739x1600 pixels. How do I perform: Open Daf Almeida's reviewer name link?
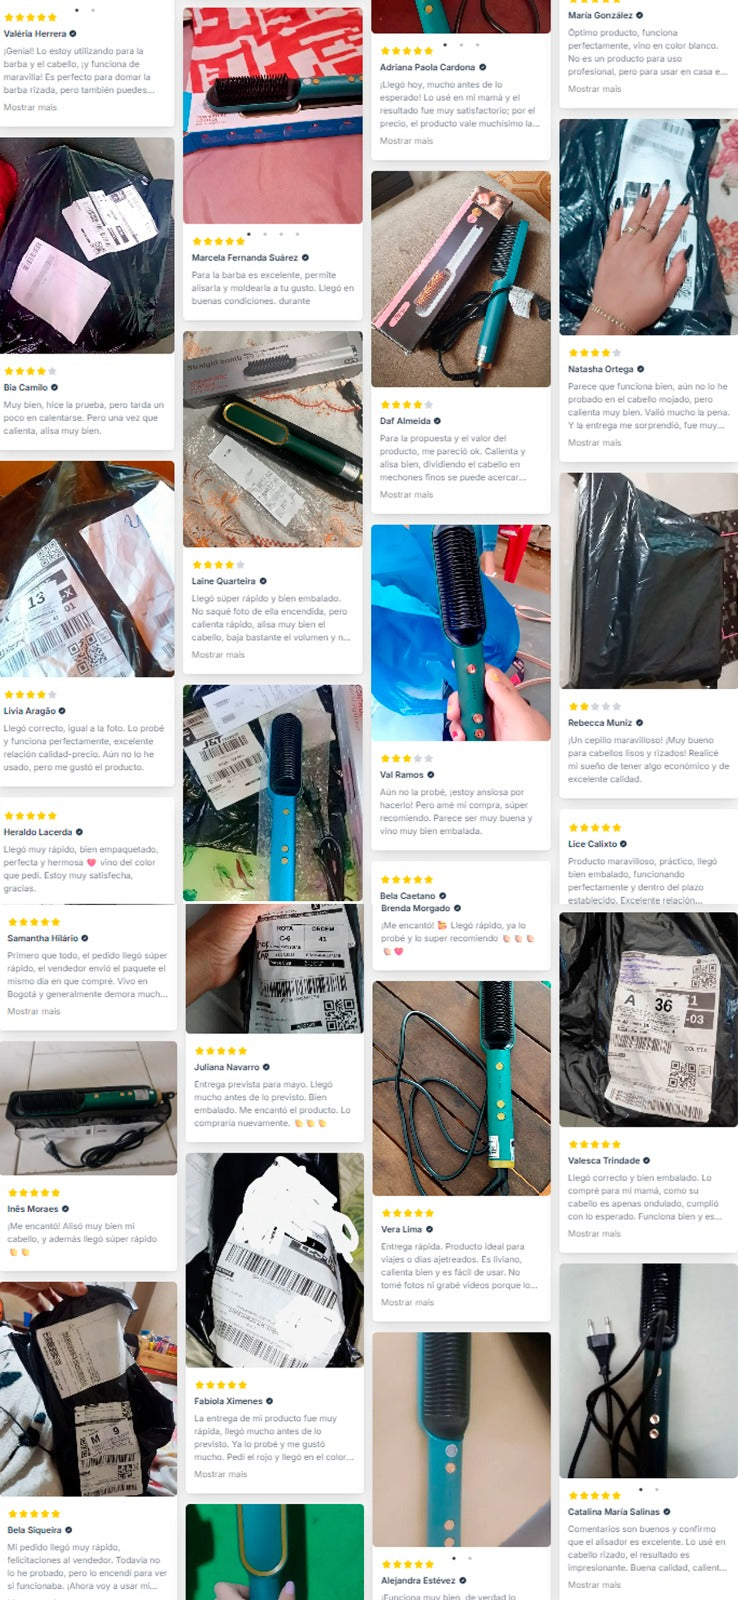(405, 421)
